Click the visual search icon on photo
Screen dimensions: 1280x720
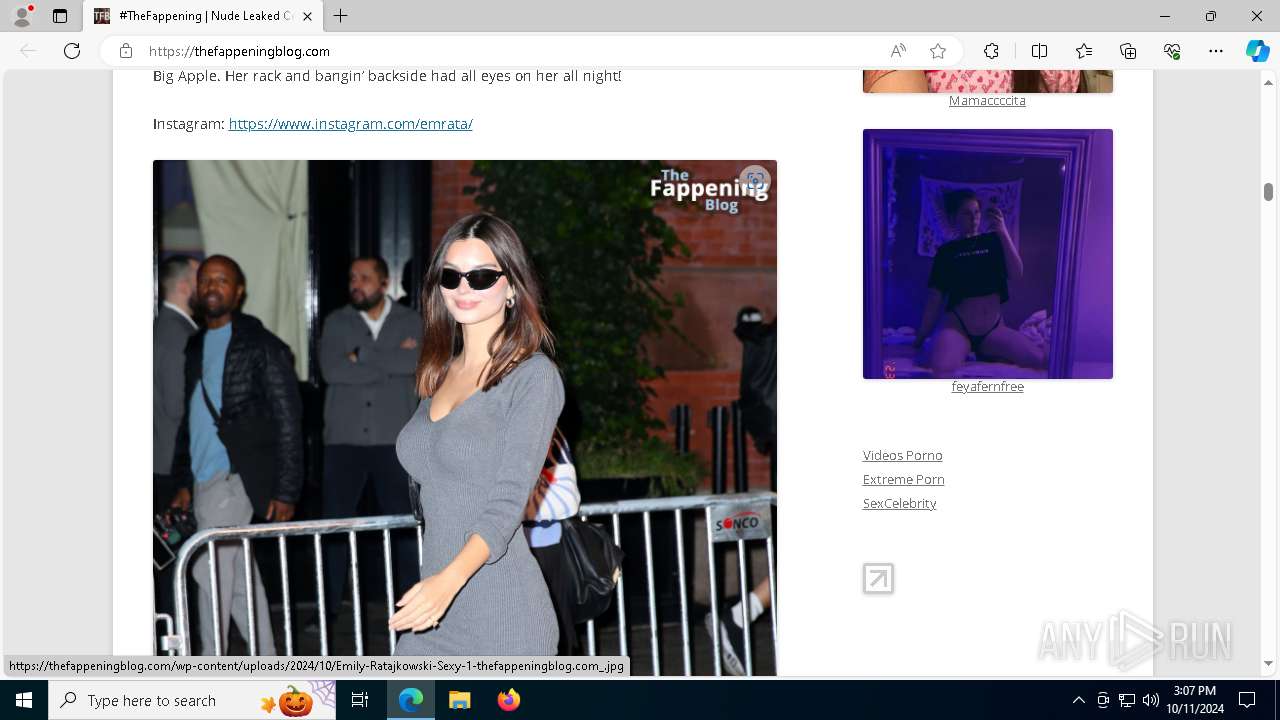(755, 181)
